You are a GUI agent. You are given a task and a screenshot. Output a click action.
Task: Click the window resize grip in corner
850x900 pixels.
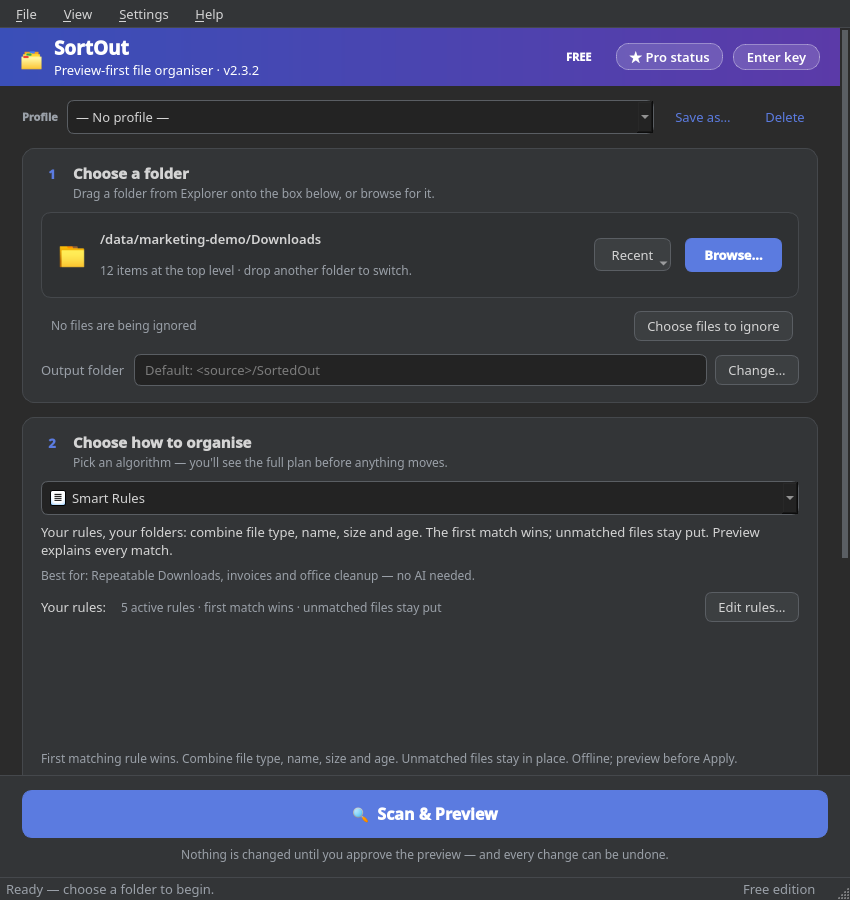843,894
